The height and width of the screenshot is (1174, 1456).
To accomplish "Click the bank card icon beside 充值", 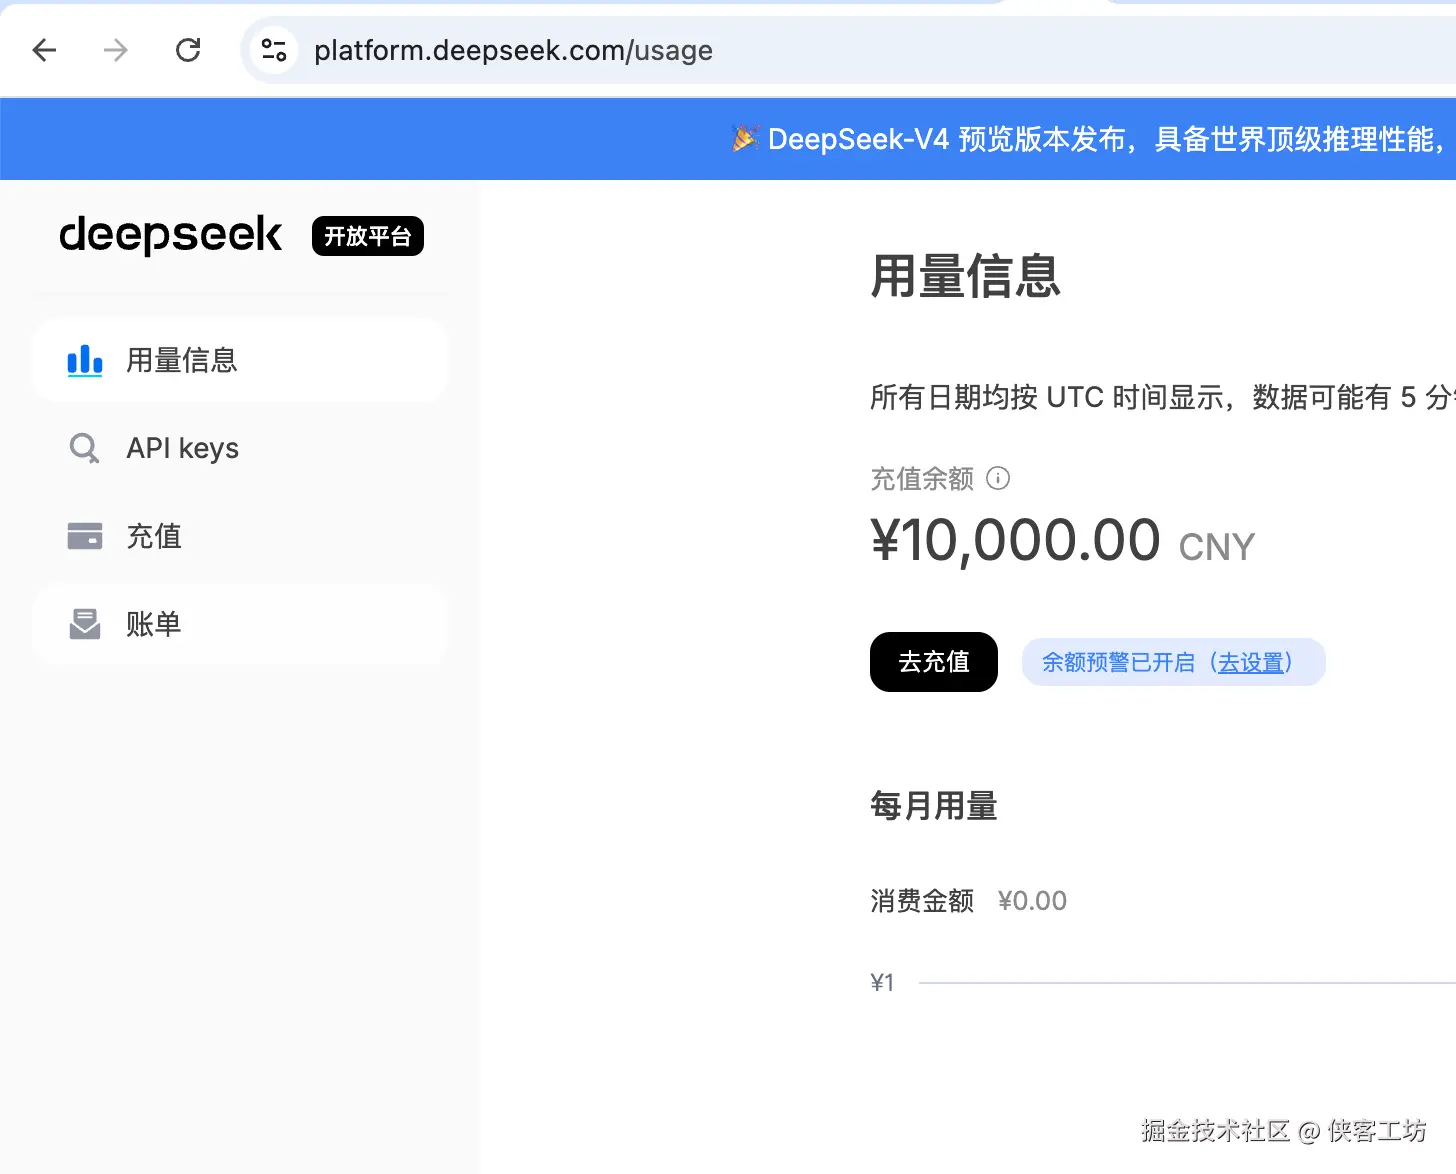I will click(x=84, y=536).
